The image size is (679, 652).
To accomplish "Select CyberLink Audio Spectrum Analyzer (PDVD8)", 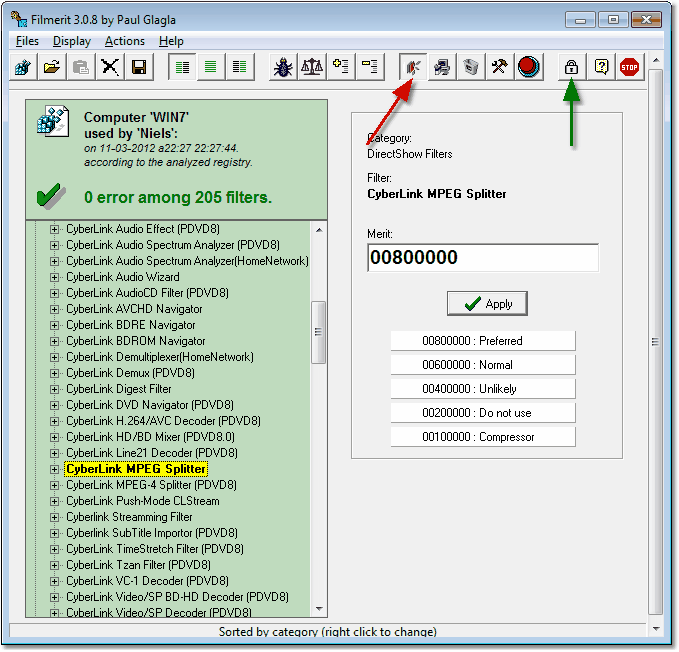I will point(173,245).
